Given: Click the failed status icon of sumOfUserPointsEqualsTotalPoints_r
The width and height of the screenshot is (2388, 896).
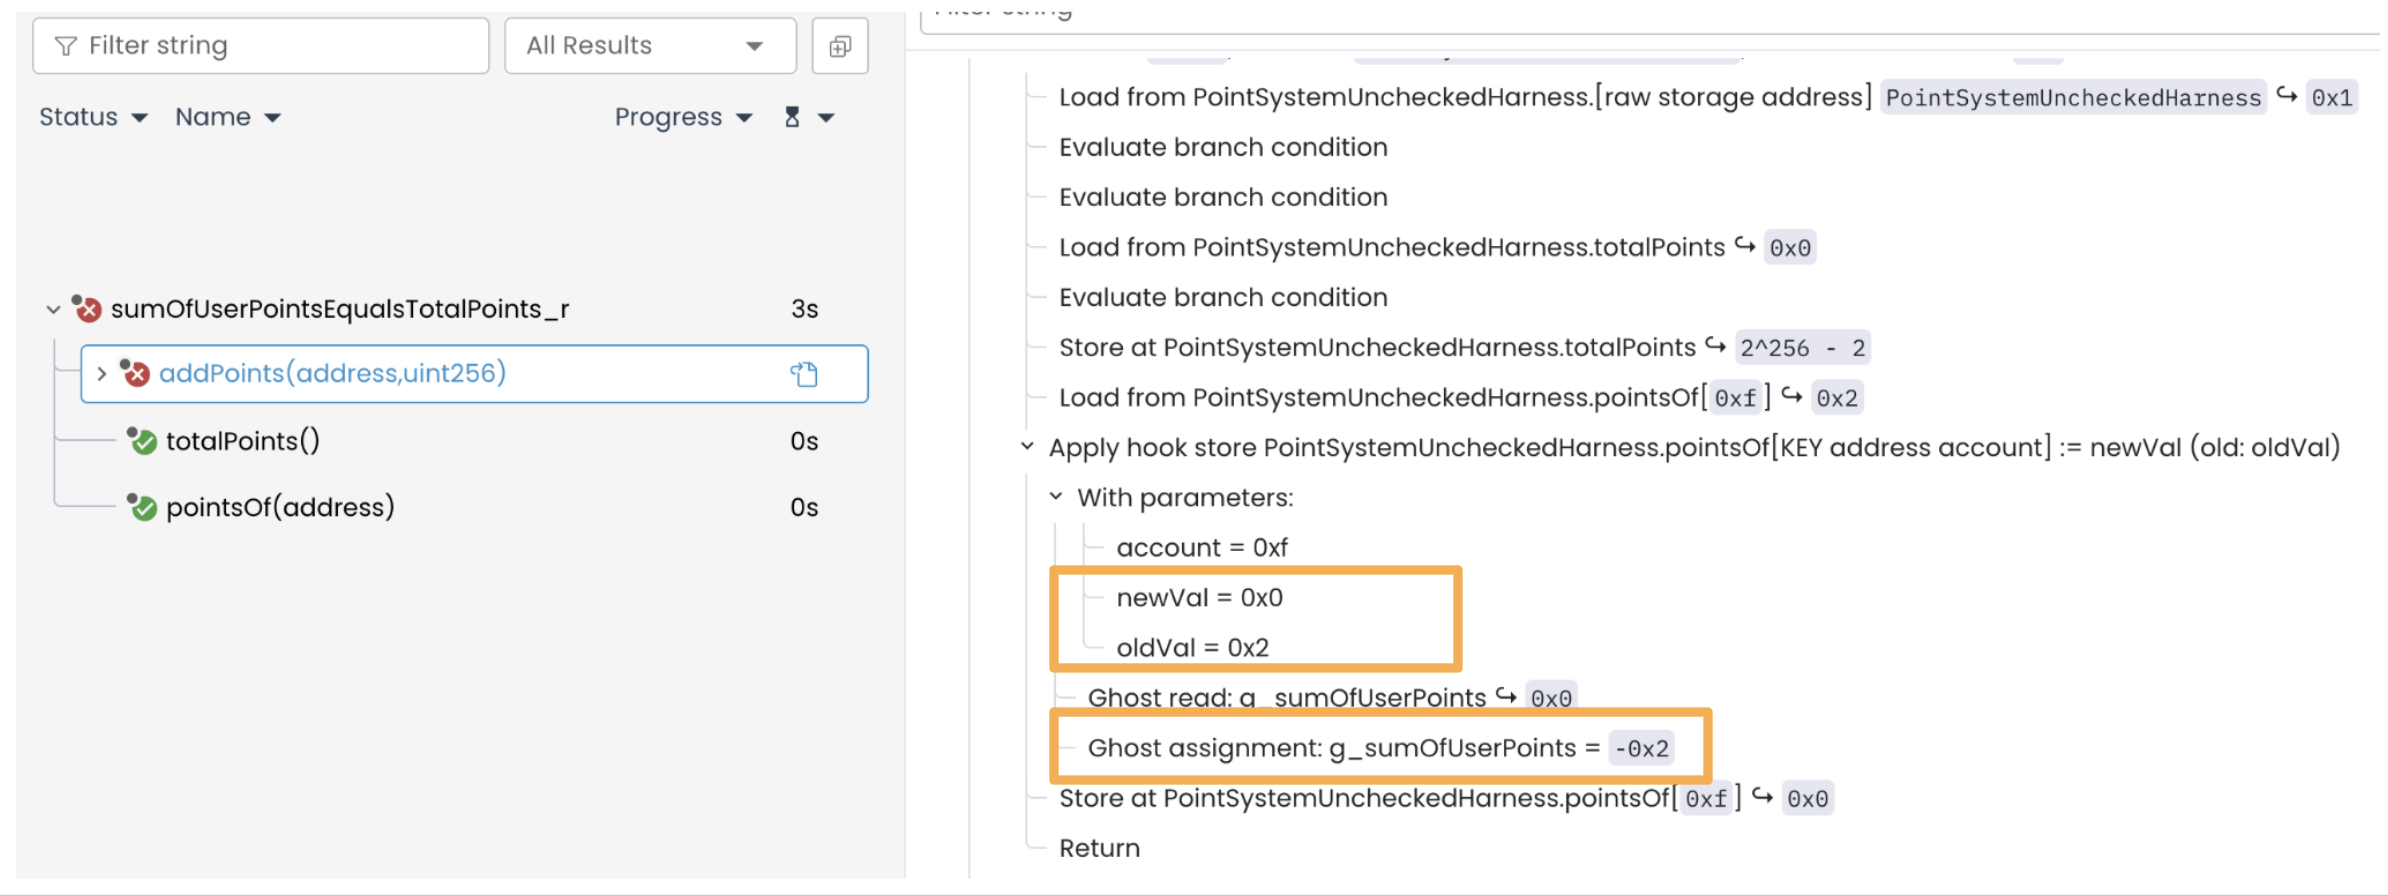Looking at the screenshot, I should click(88, 310).
